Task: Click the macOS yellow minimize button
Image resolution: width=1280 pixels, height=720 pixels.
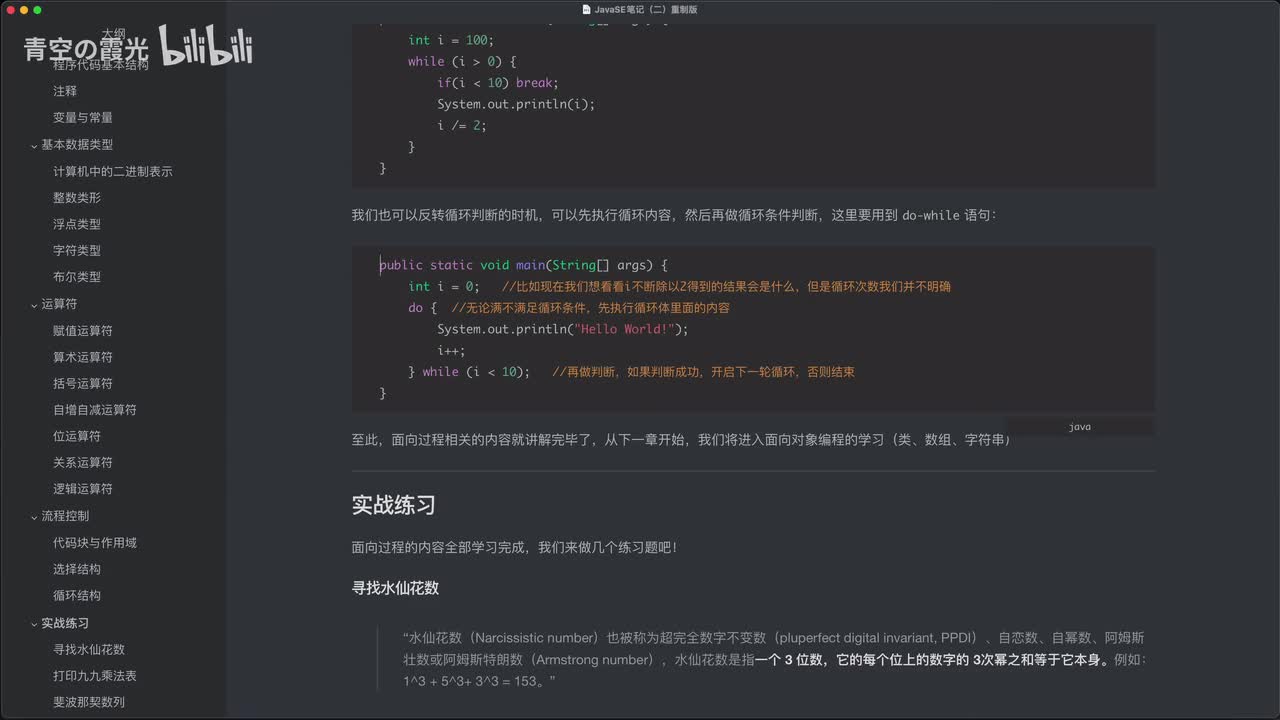Action: 23,10
